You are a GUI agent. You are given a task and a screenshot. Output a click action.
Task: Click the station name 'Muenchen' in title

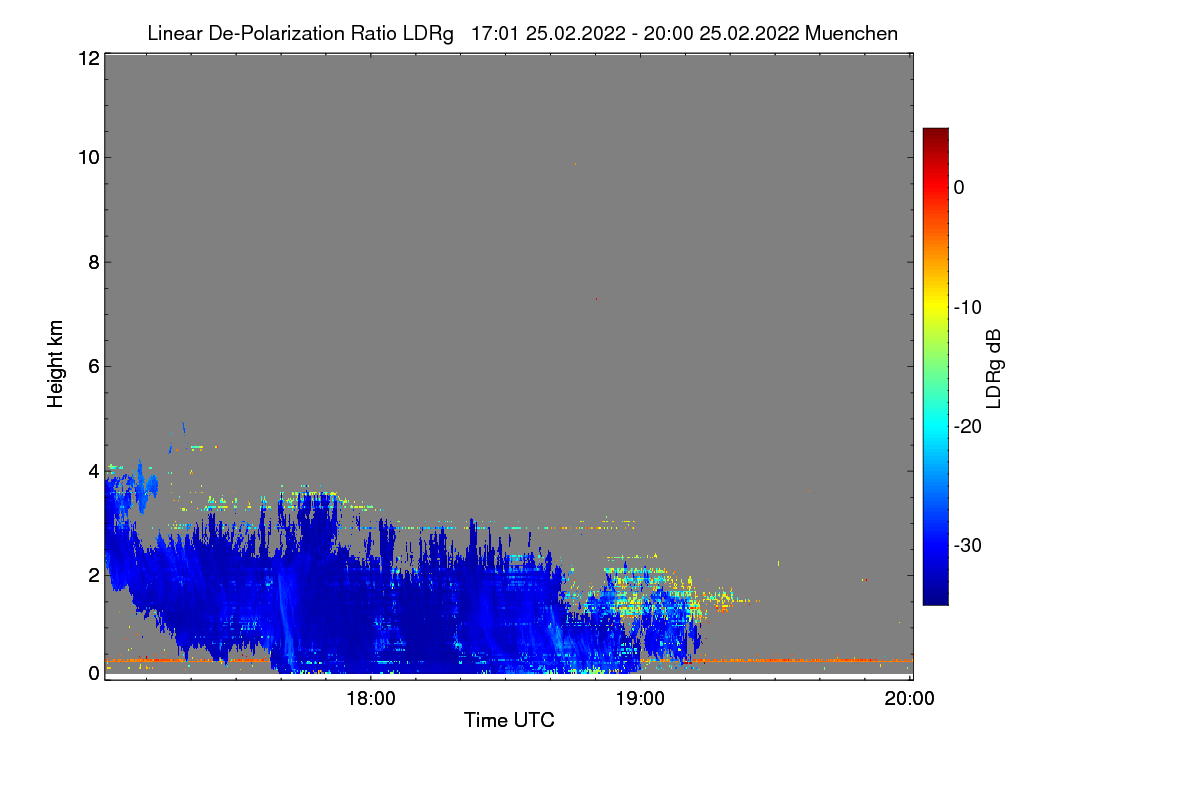[851, 33]
